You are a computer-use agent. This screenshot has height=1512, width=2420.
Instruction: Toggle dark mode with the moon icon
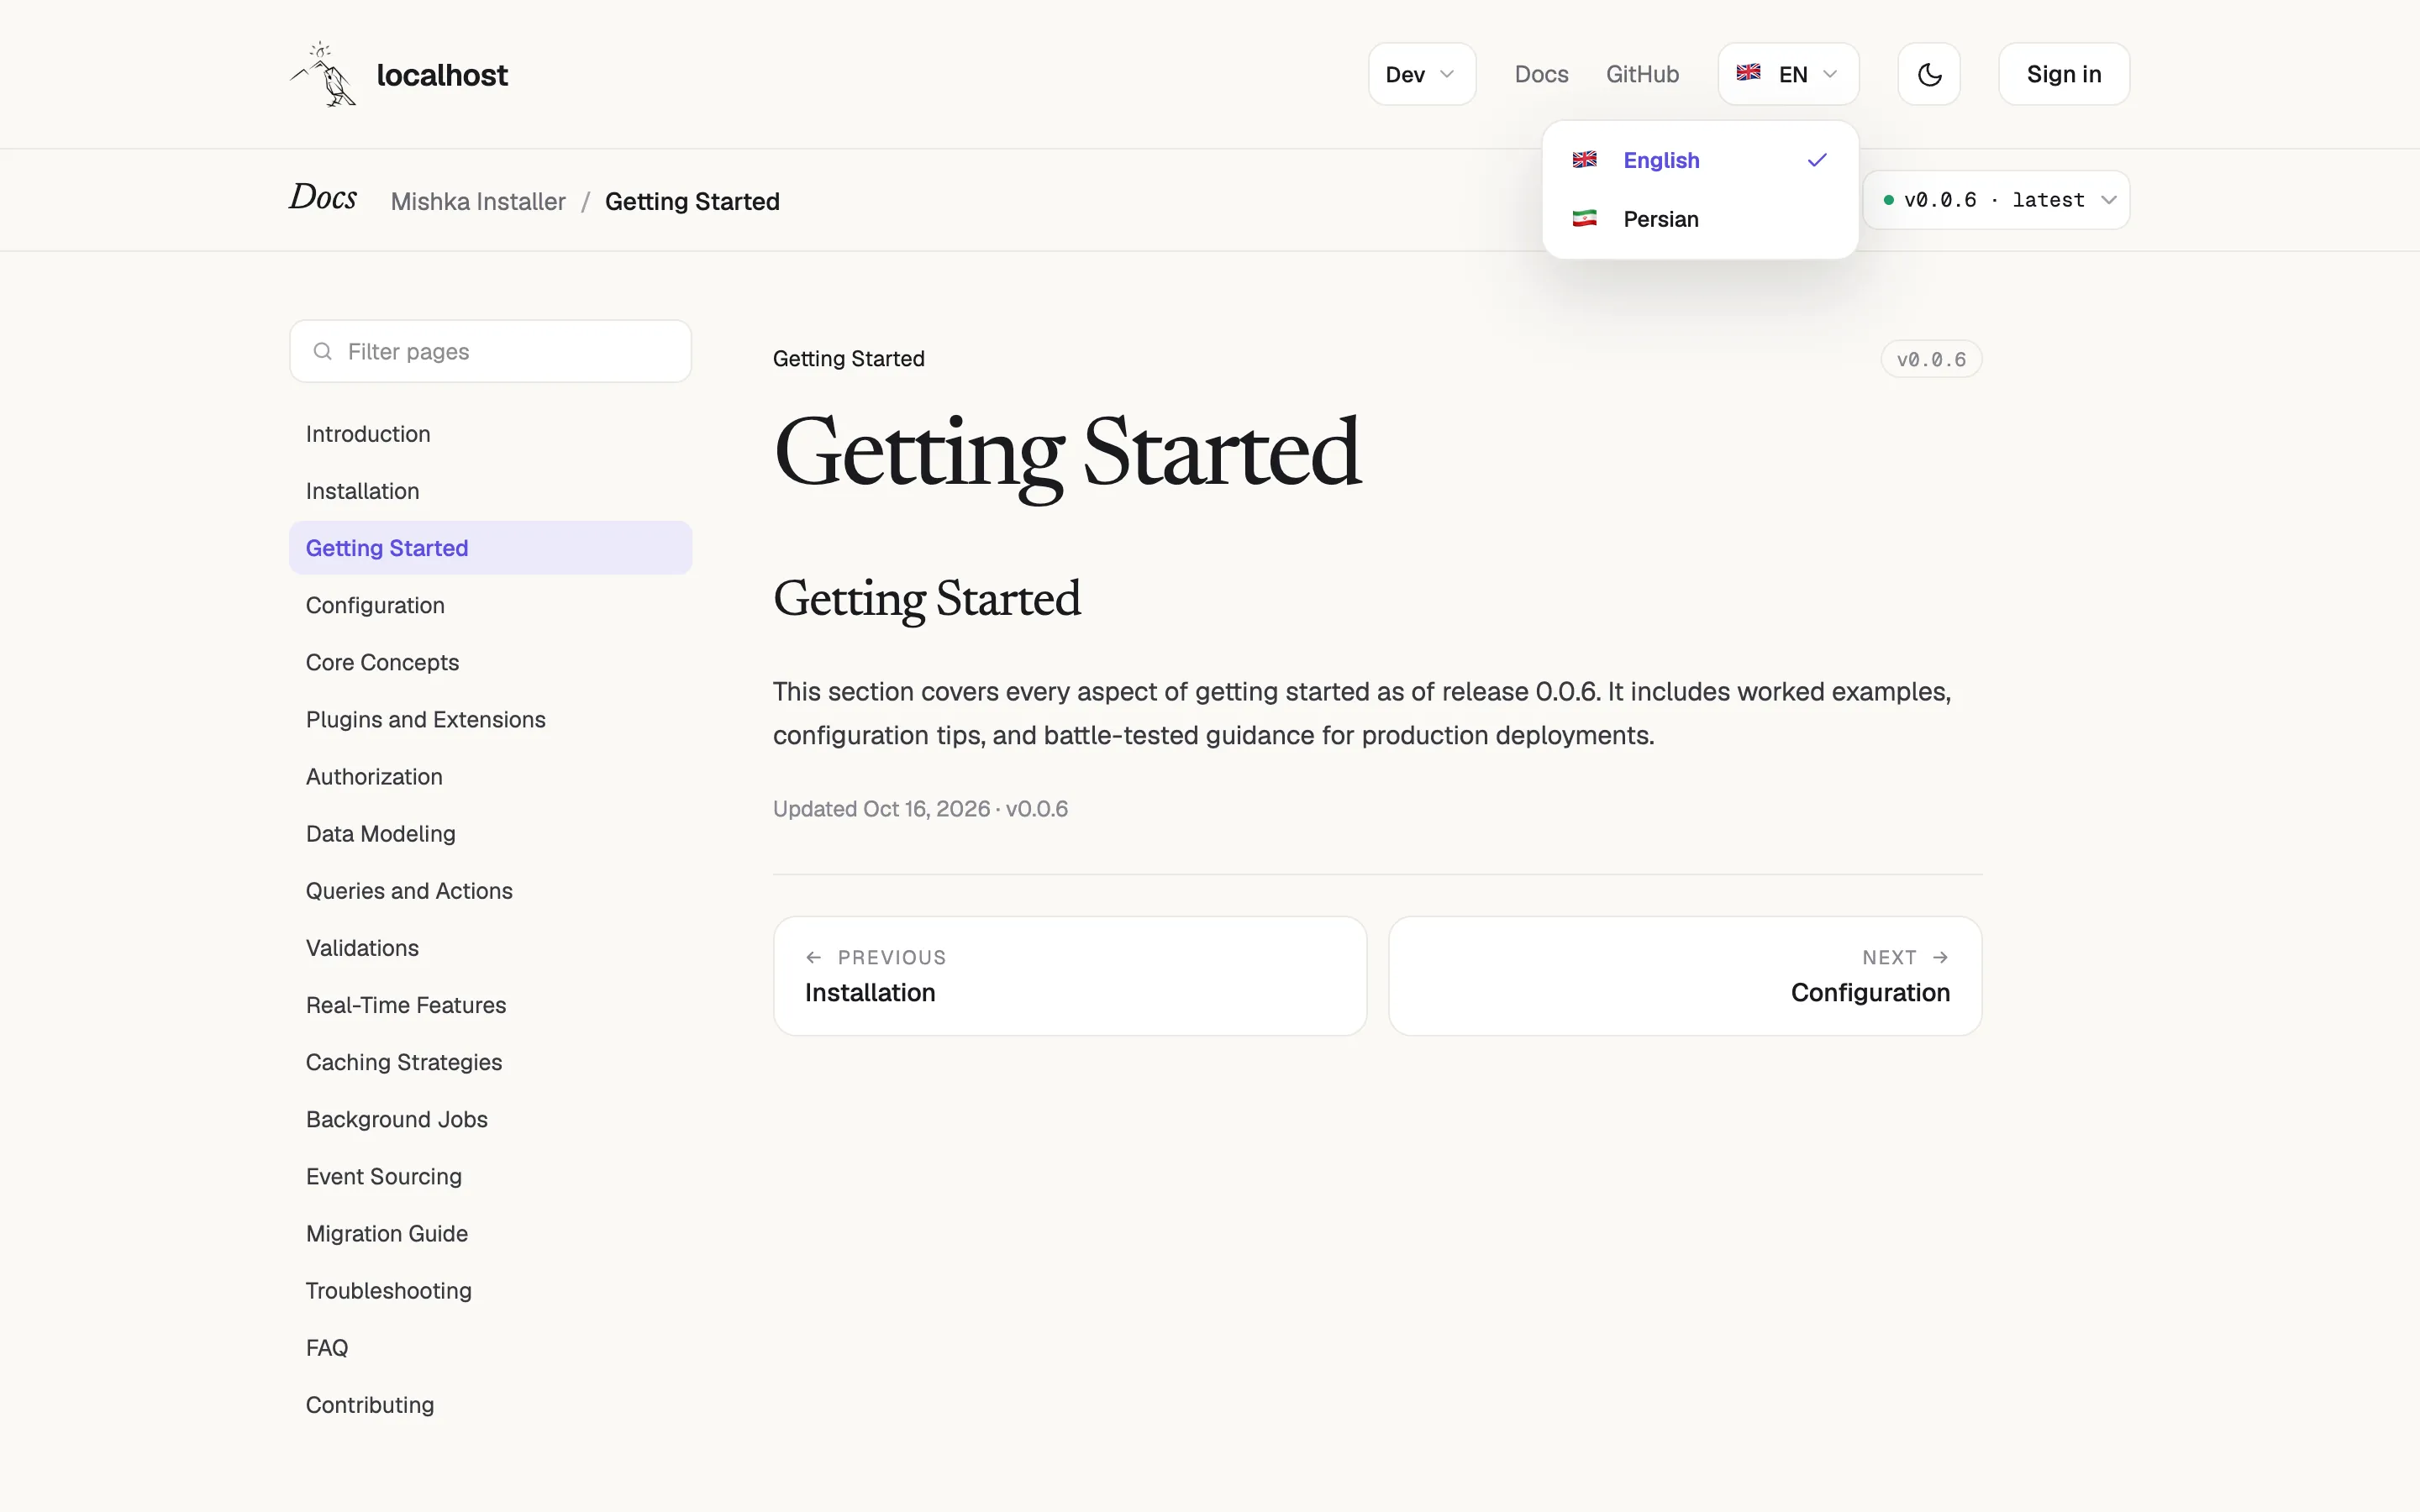1929,74
